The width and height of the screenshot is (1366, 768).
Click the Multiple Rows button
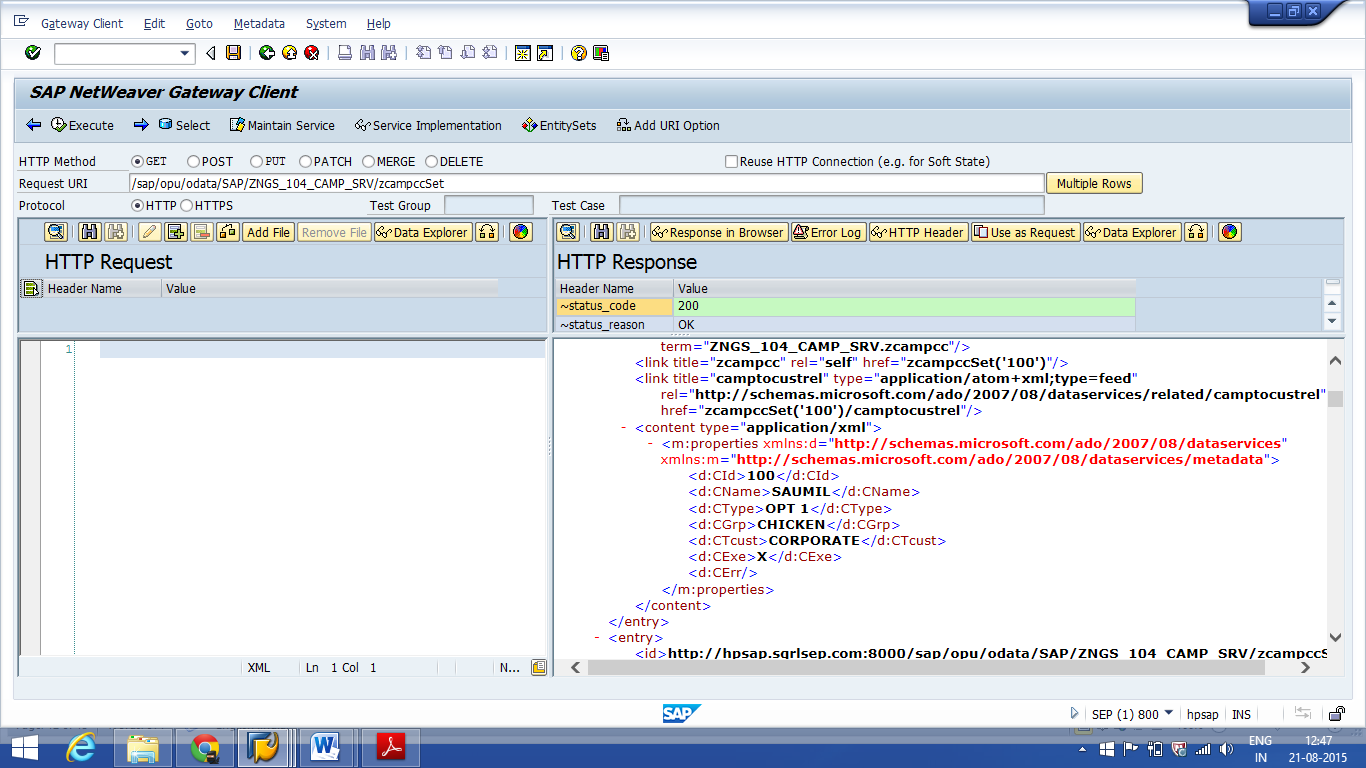pyautogui.click(x=1094, y=183)
